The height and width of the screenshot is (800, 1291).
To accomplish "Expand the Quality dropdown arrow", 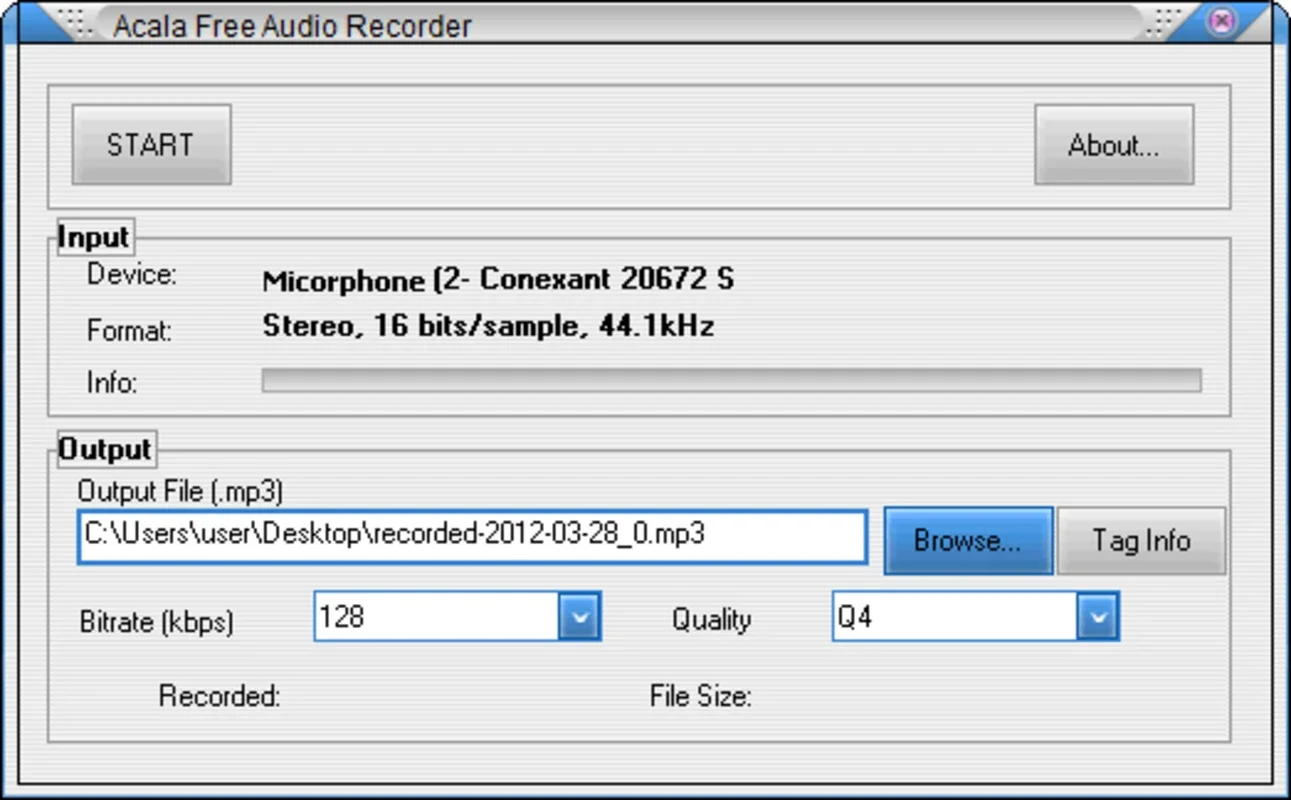I will [x=1097, y=617].
